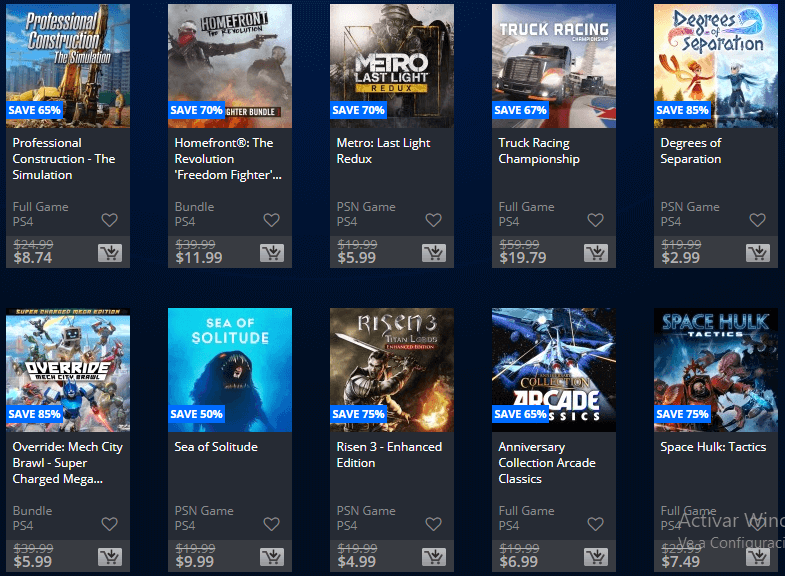Toggle wishlist heart for Truck Racing Championship
The image size is (785, 576).
(595, 220)
